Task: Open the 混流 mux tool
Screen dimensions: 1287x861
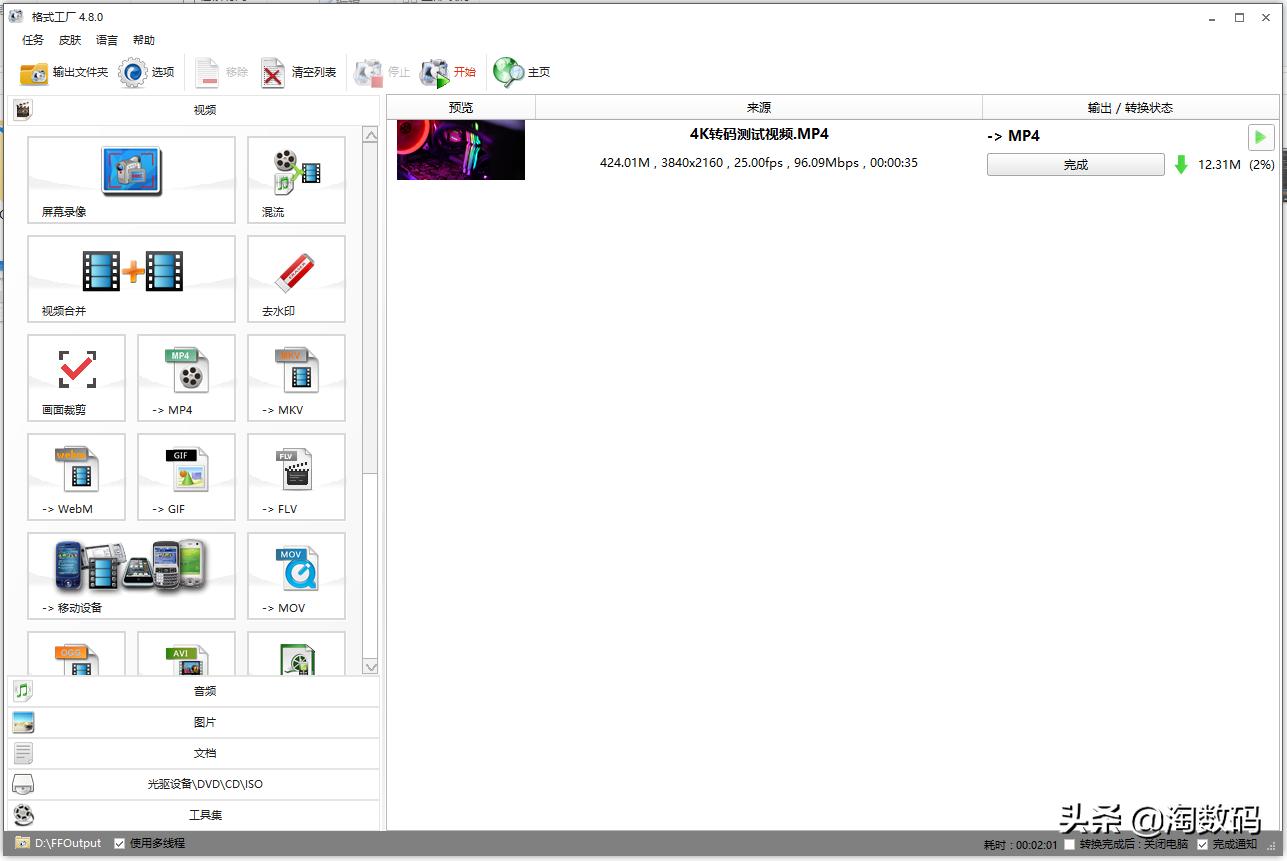Action: 295,180
